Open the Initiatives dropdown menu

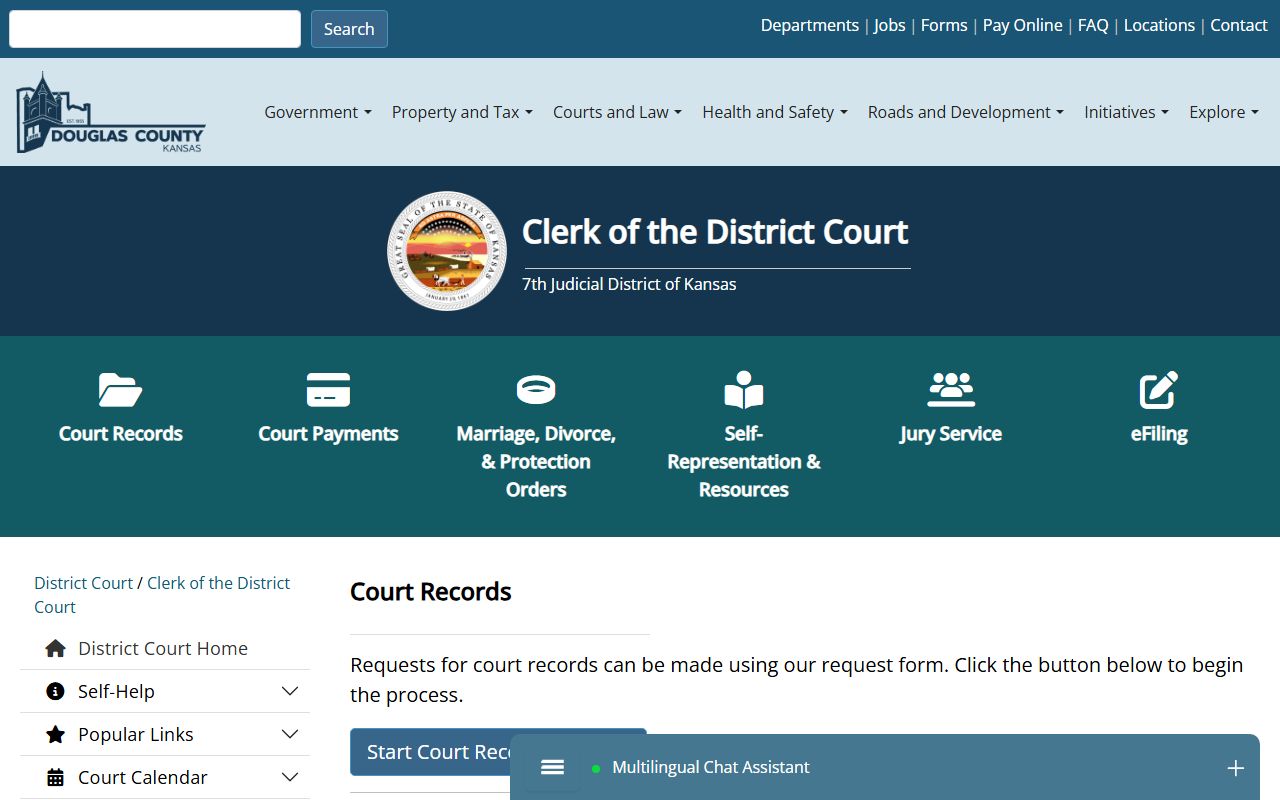pos(1126,112)
